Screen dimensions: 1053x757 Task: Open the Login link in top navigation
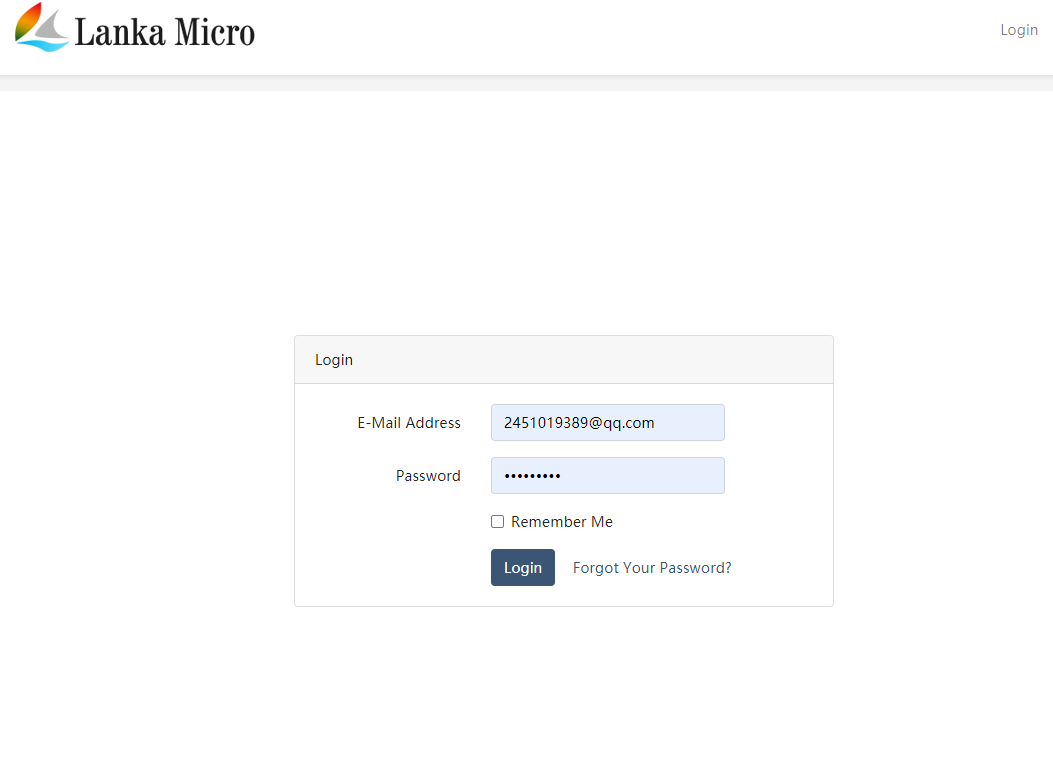click(1018, 30)
